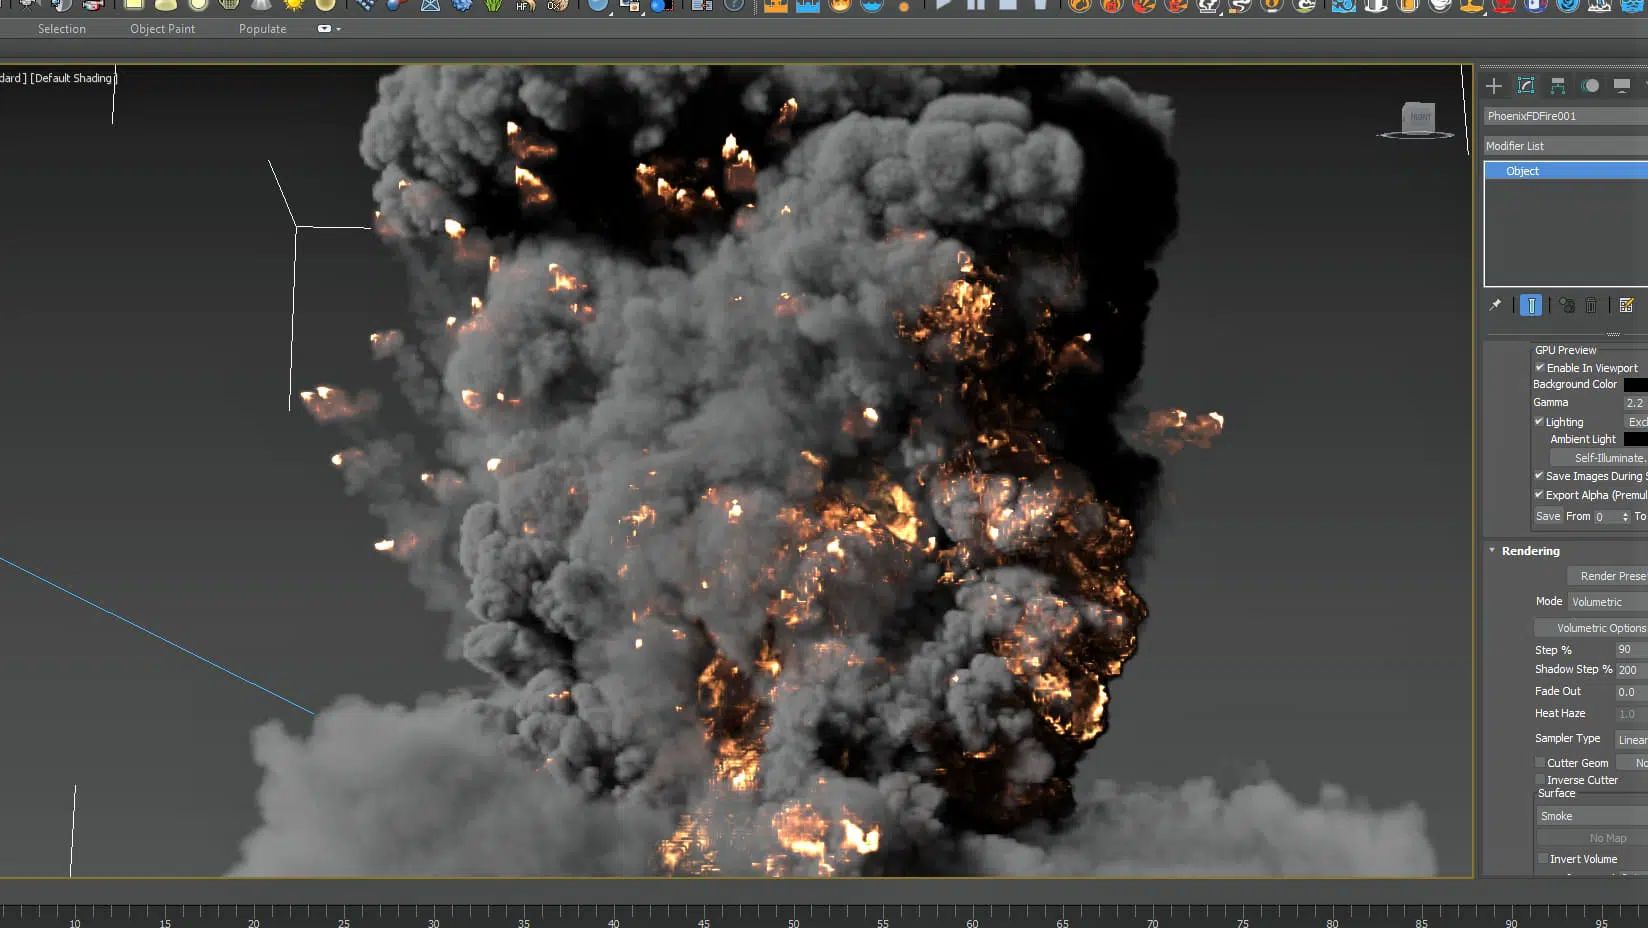Toggle Show End Result in the stack toolbar

tap(1531, 305)
